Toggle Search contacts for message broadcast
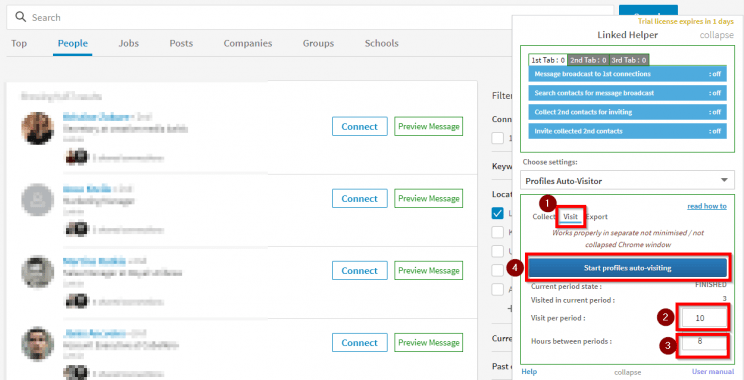This screenshot has width=744, height=380. click(627, 93)
